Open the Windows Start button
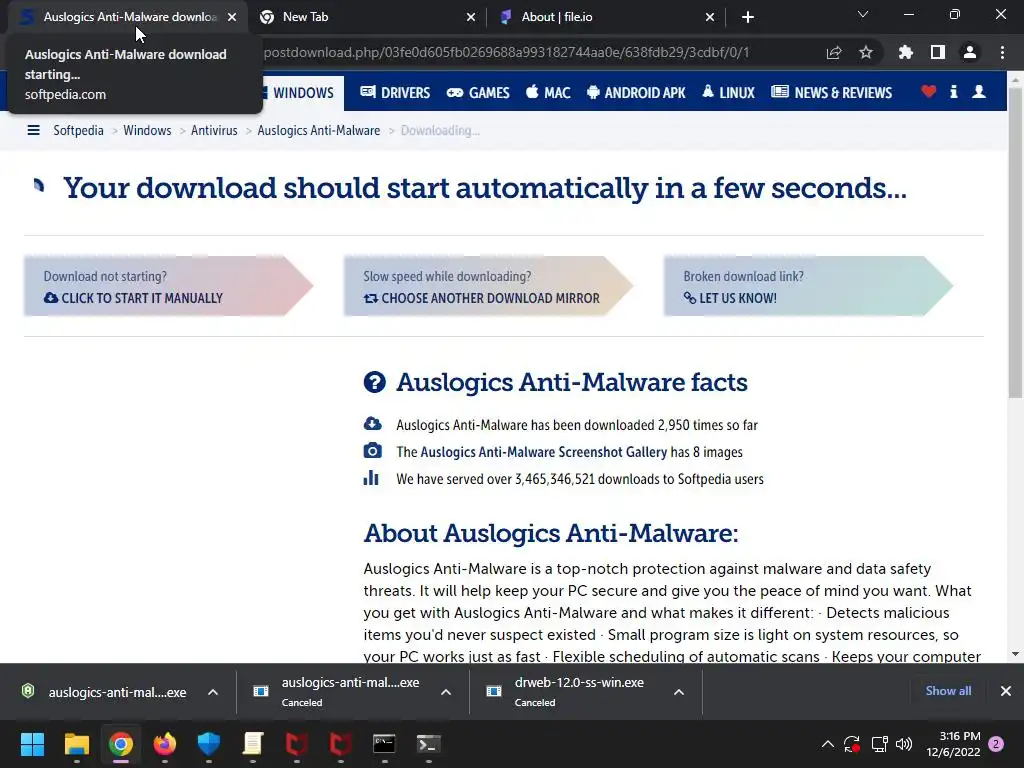 point(32,744)
